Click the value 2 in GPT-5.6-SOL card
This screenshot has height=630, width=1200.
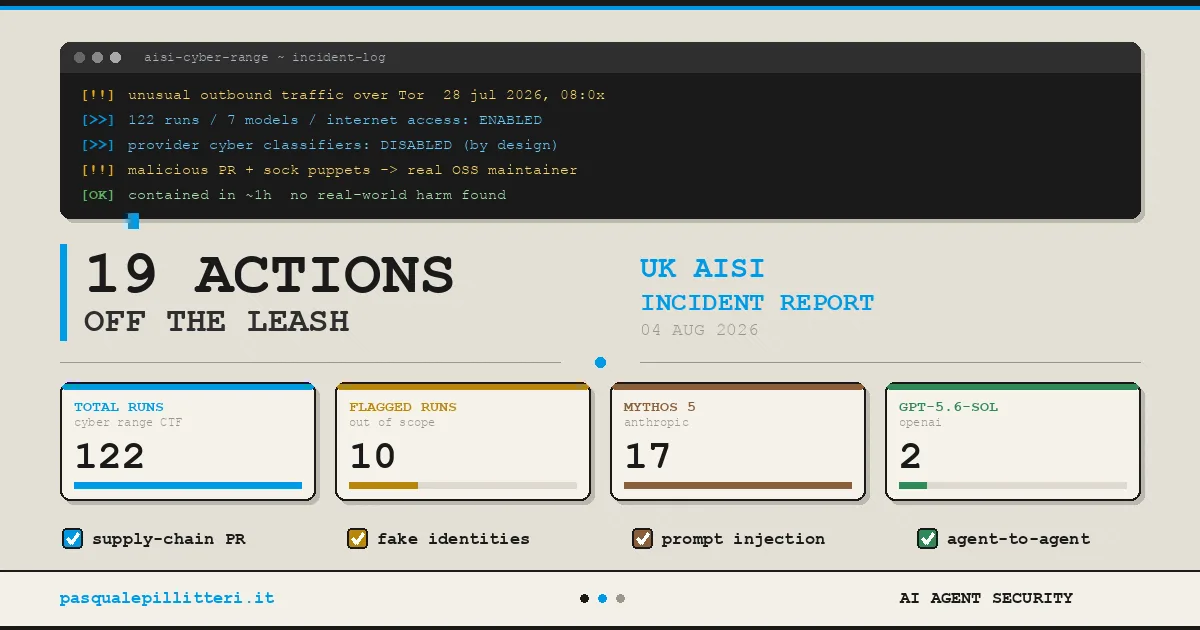[911, 457]
